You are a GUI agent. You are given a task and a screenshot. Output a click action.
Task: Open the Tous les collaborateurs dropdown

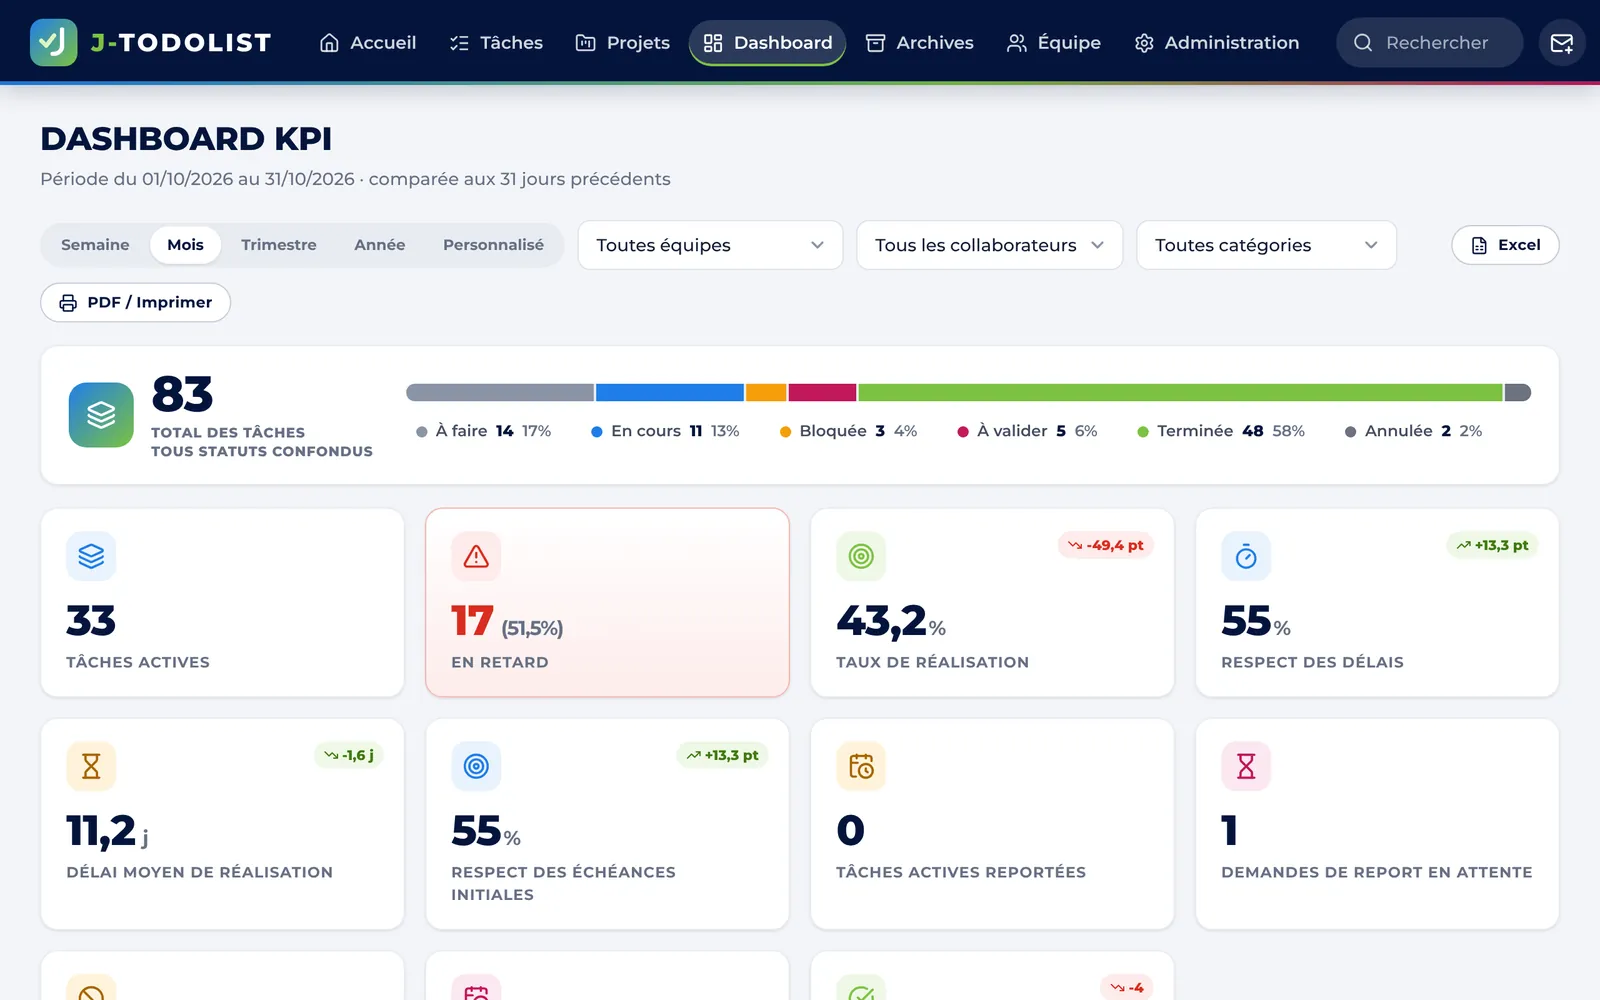pyautogui.click(x=989, y=245)
